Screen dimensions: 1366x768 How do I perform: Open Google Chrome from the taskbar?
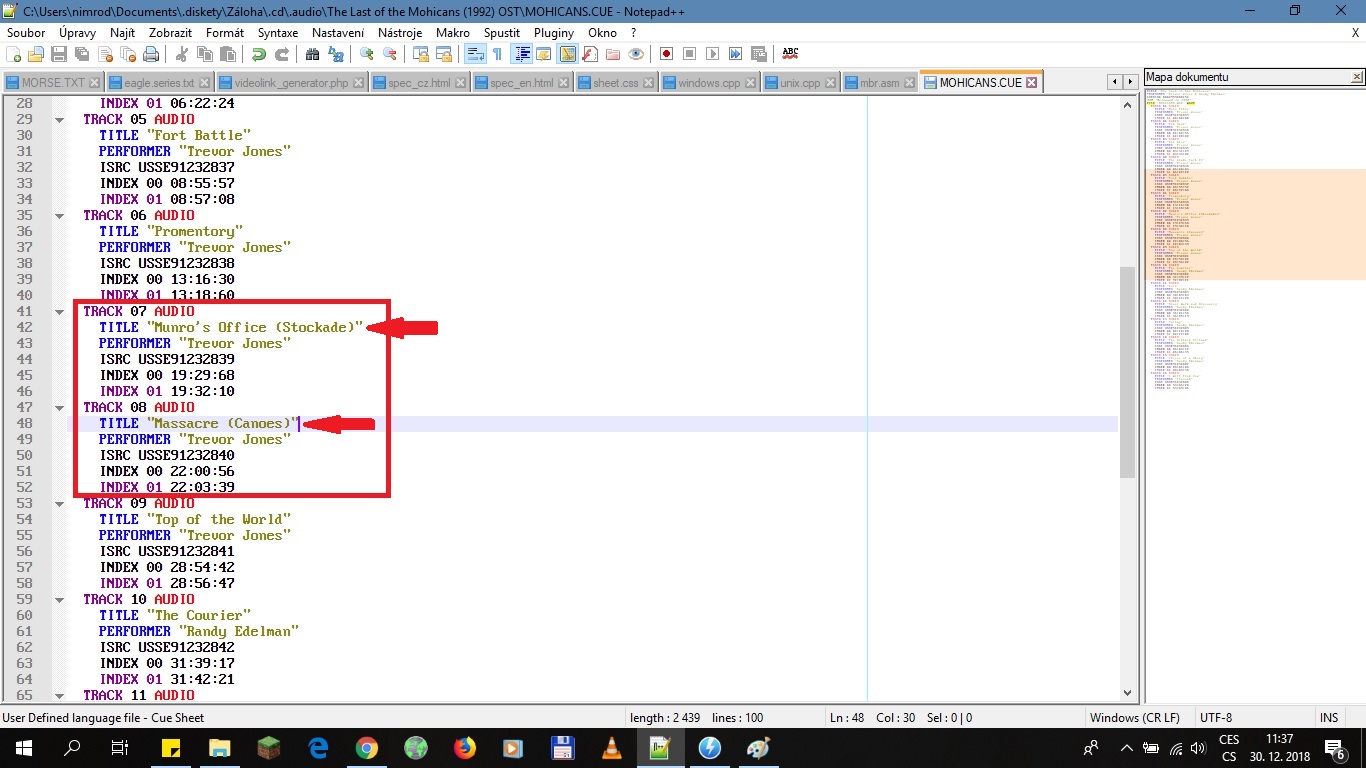tap(366, 747)
